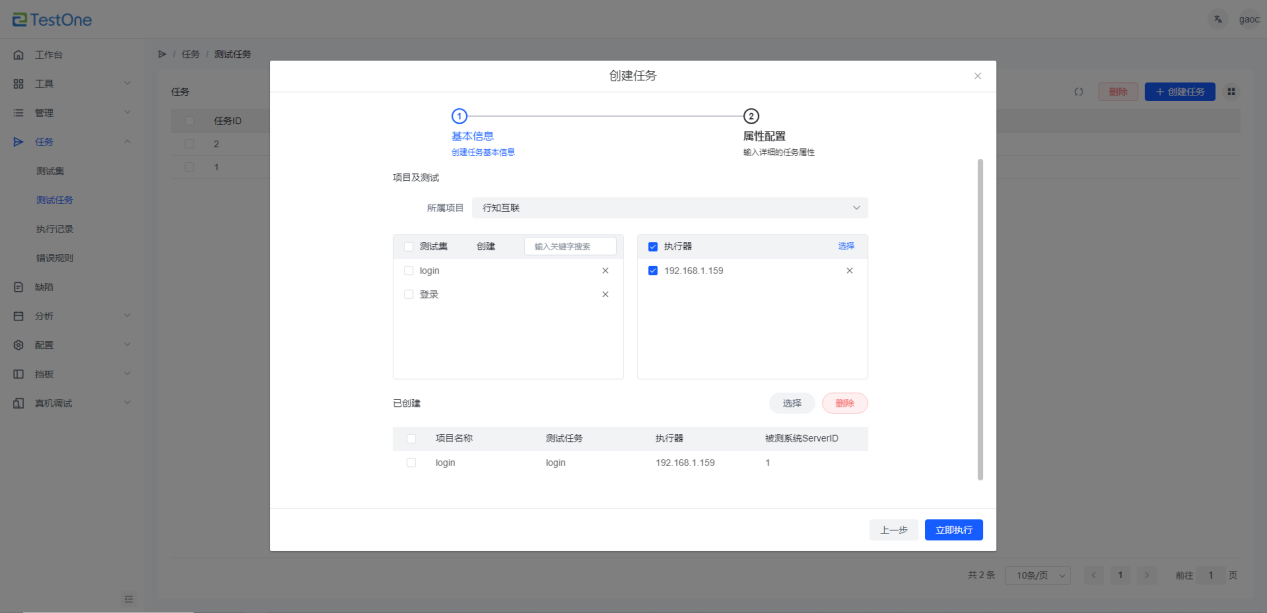Click the 真机调试 device icon in sidebar
This screenshot has height=613, width=1267.
coord(18,403)
